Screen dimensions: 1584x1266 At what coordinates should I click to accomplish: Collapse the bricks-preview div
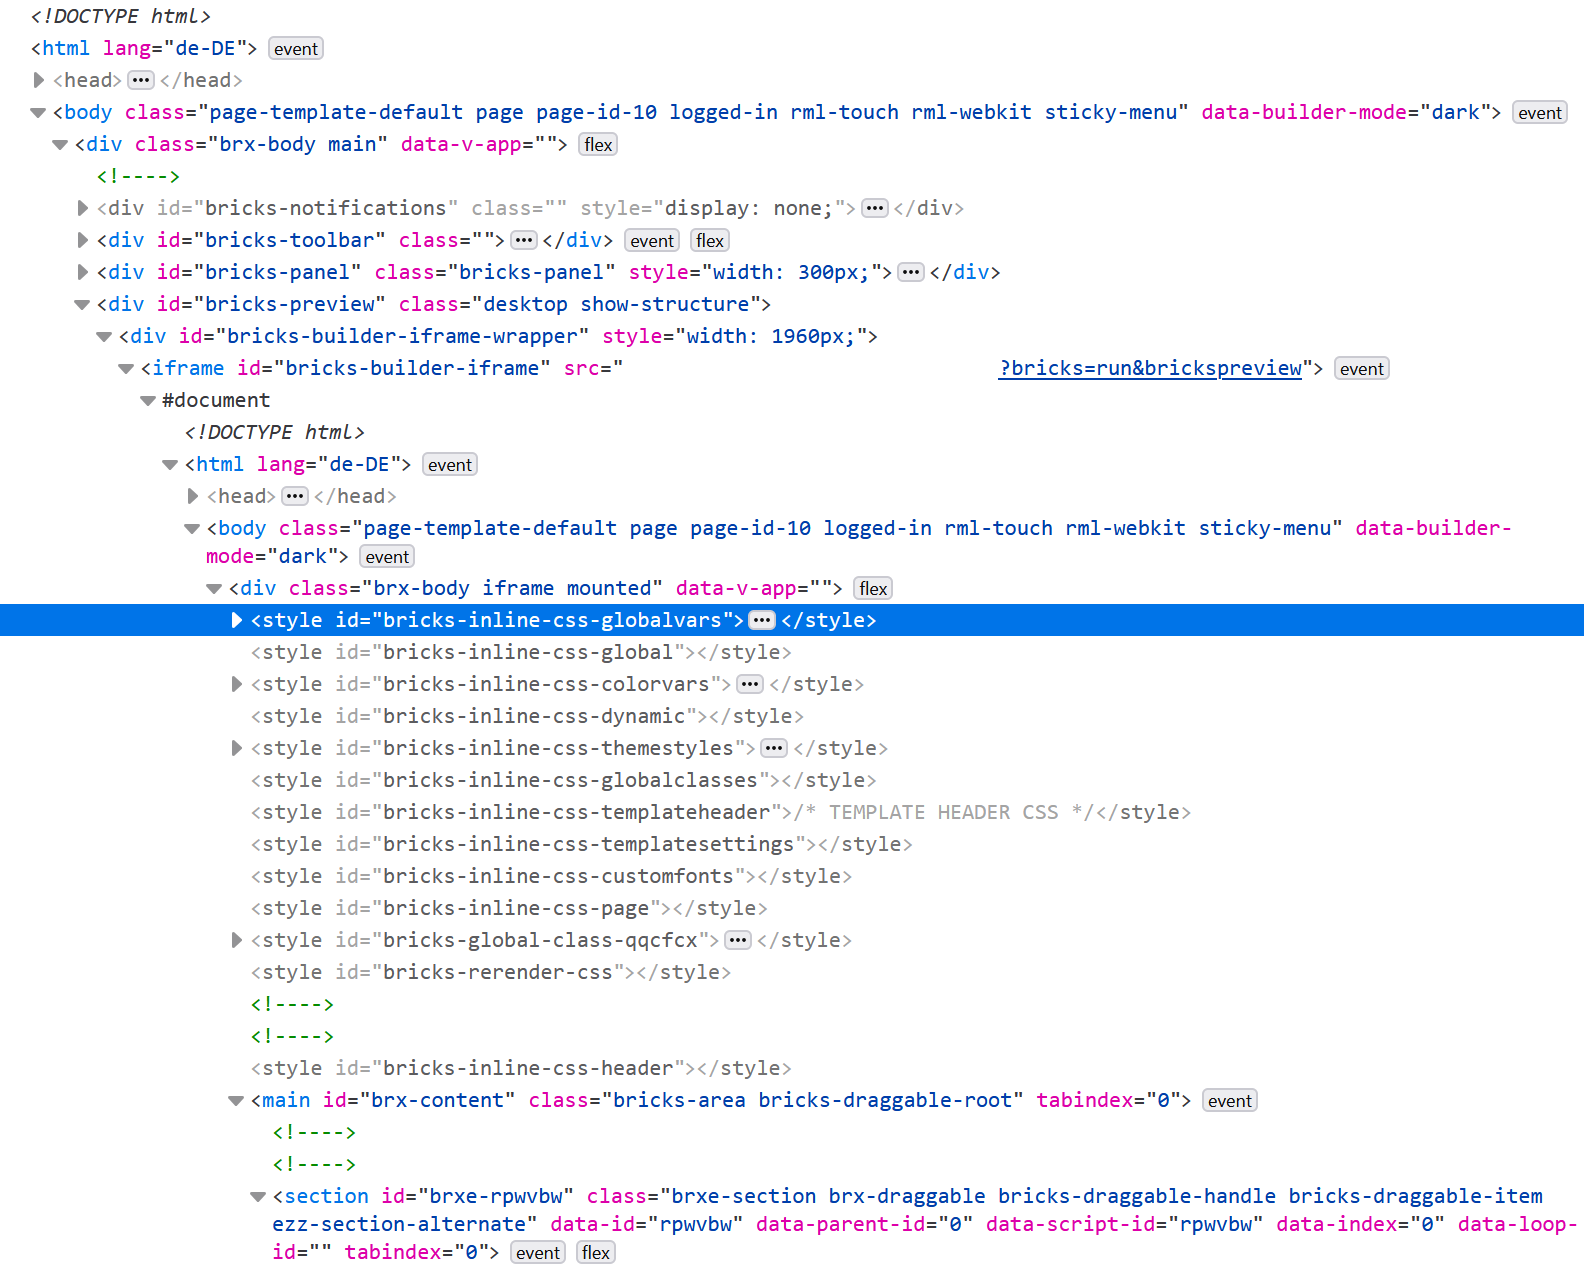(83, 304)
